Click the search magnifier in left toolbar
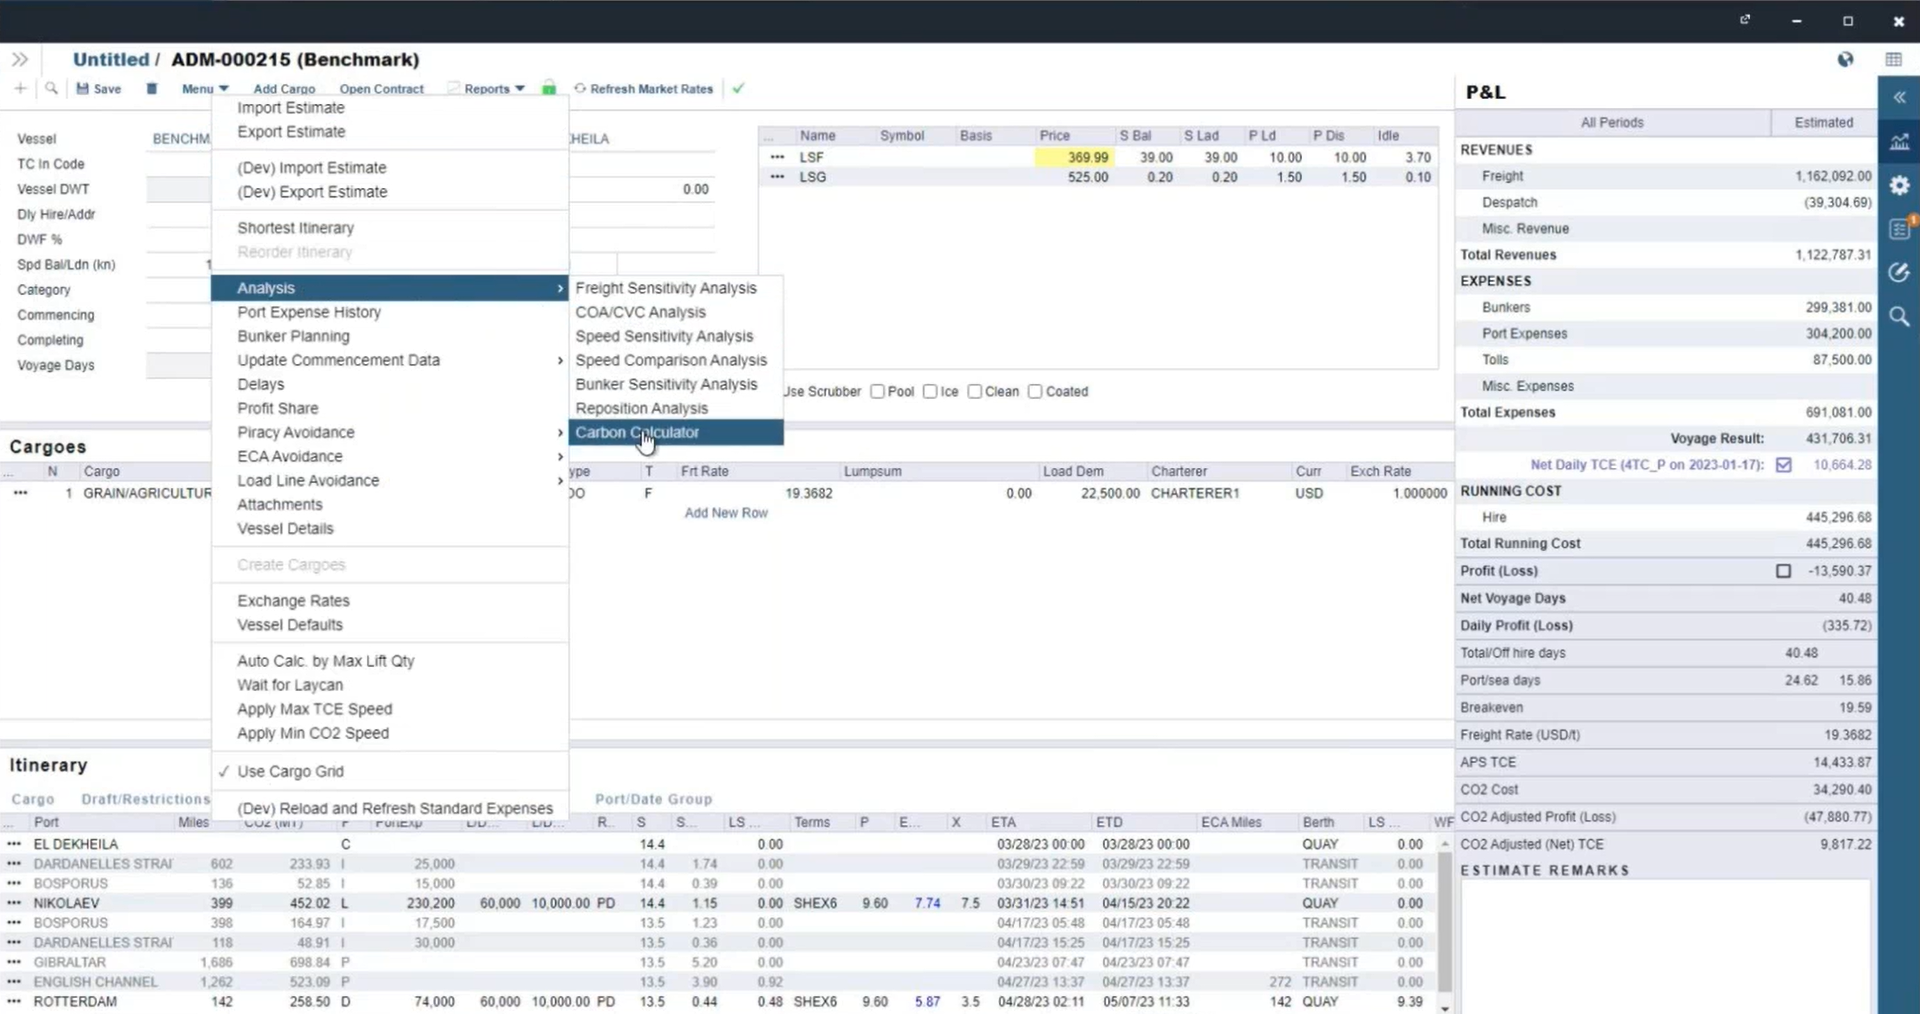Image resolution: width=1920 pixels, height=1014 pixels. click(51, 89)
